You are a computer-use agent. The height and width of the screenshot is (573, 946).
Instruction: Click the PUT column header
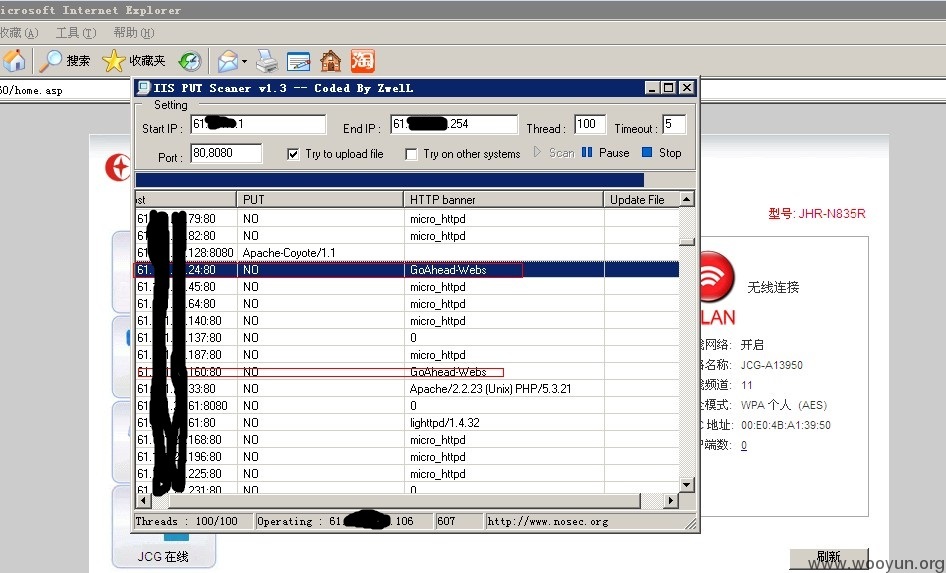[x=320, y=199]
